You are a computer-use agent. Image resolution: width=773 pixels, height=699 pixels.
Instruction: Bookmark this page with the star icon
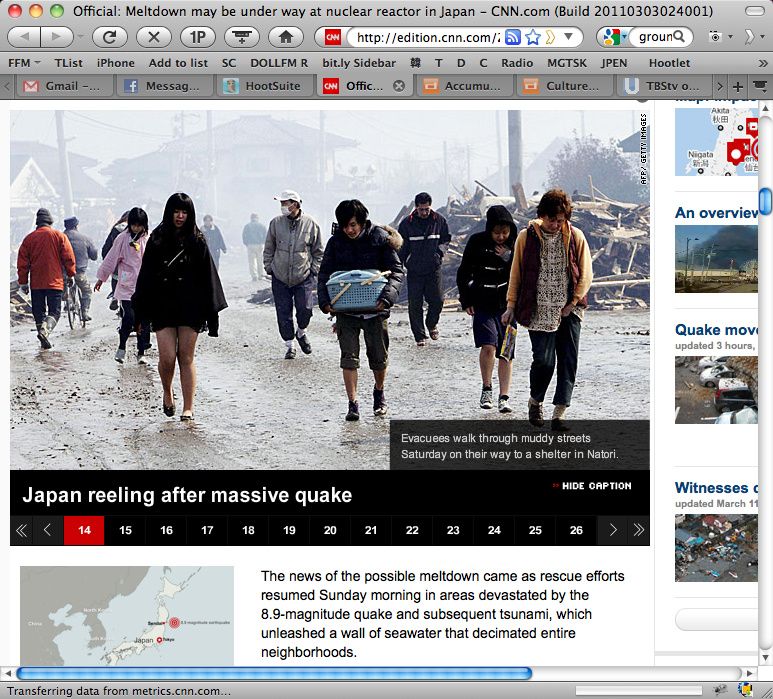pyautogui.click(x=534, y=37)
